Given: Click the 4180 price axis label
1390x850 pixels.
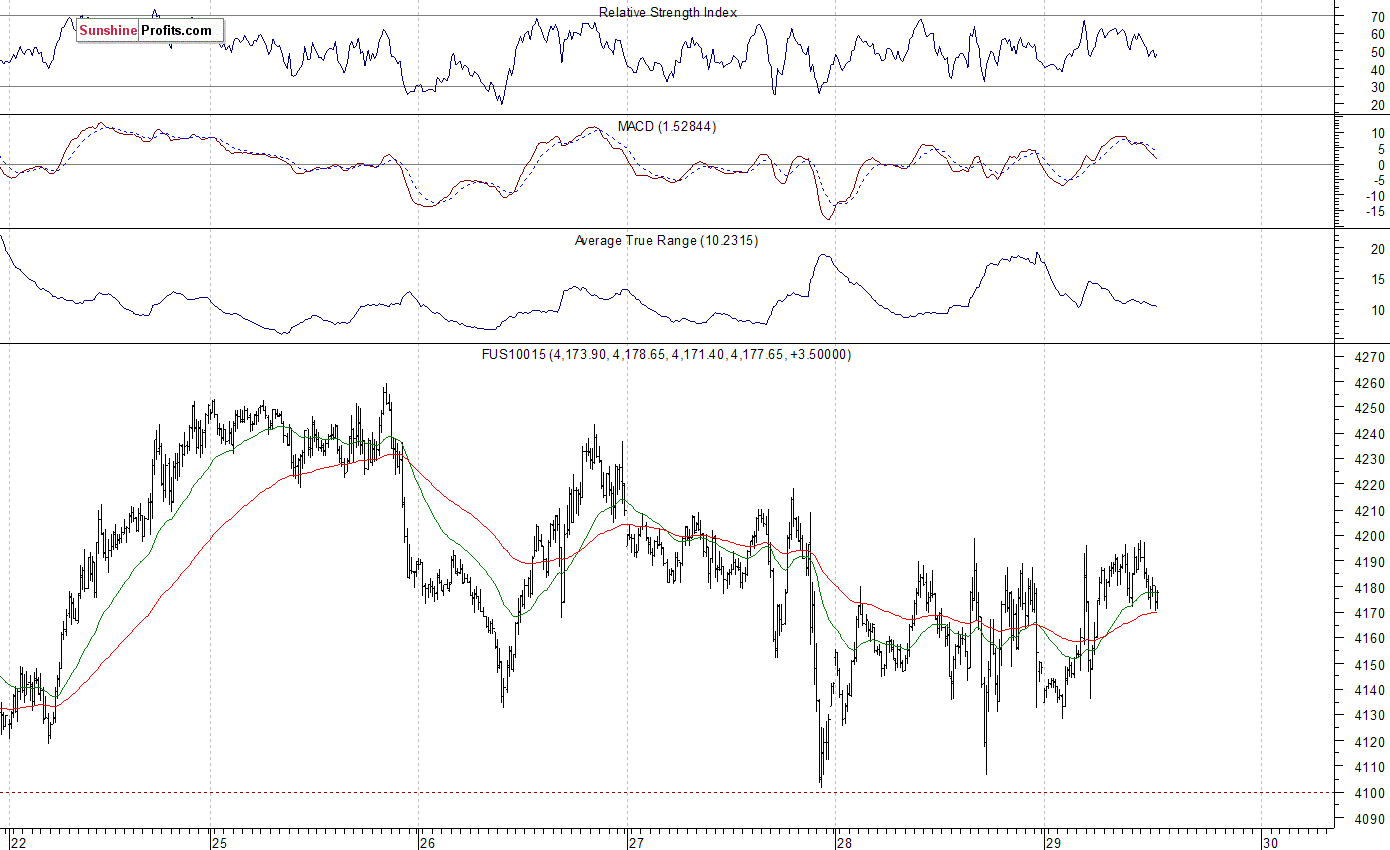Looking at the screenshot, I should 1369,587.
